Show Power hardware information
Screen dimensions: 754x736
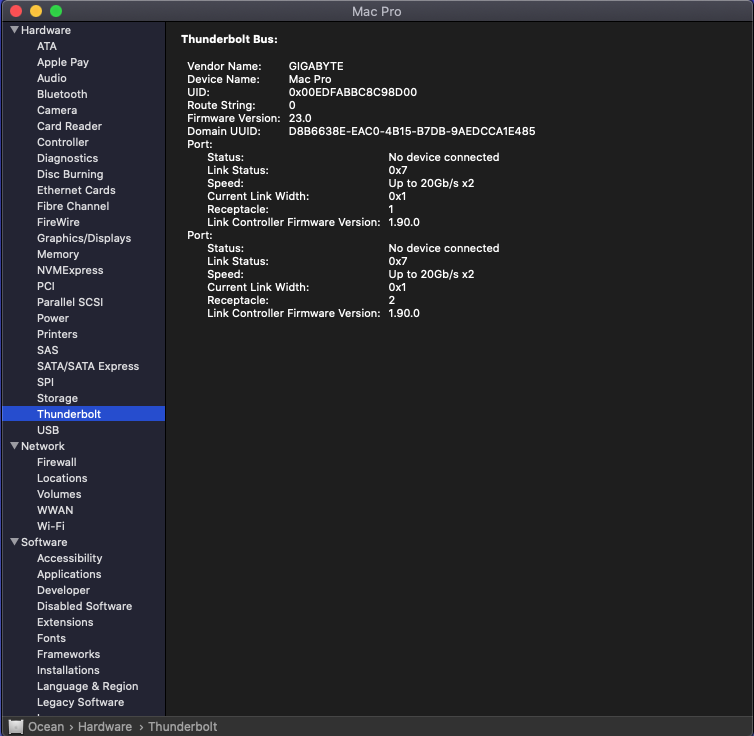53,318
